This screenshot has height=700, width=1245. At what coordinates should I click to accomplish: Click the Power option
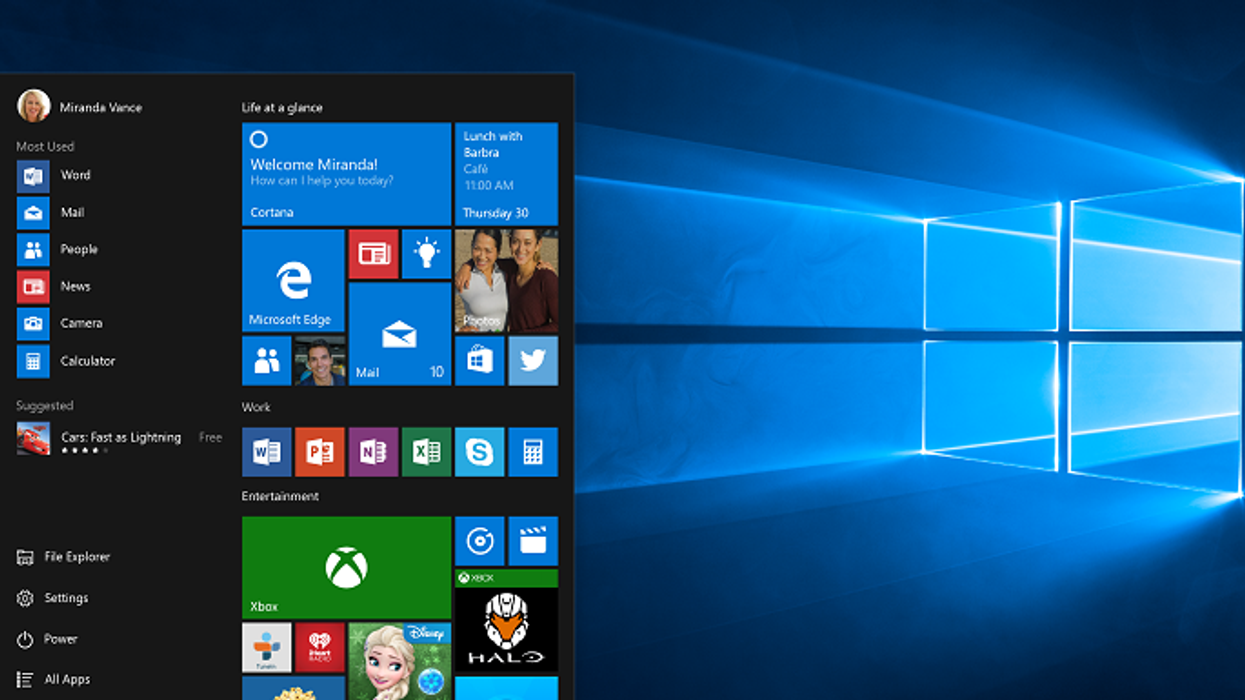63,638
